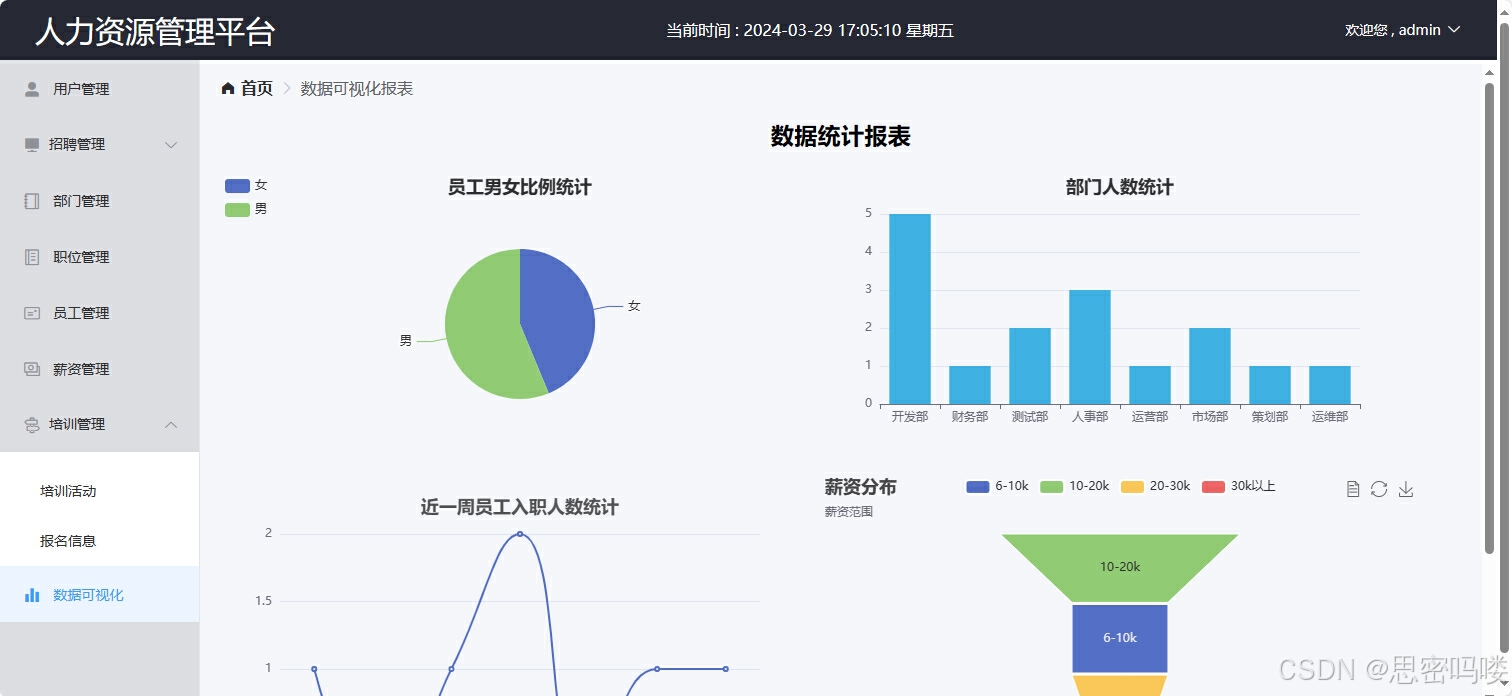Image resolution: width=1512 pixels, height=696 pixels.
Task: Open the admin user dropdown arrow
Action: point(1454,30)
